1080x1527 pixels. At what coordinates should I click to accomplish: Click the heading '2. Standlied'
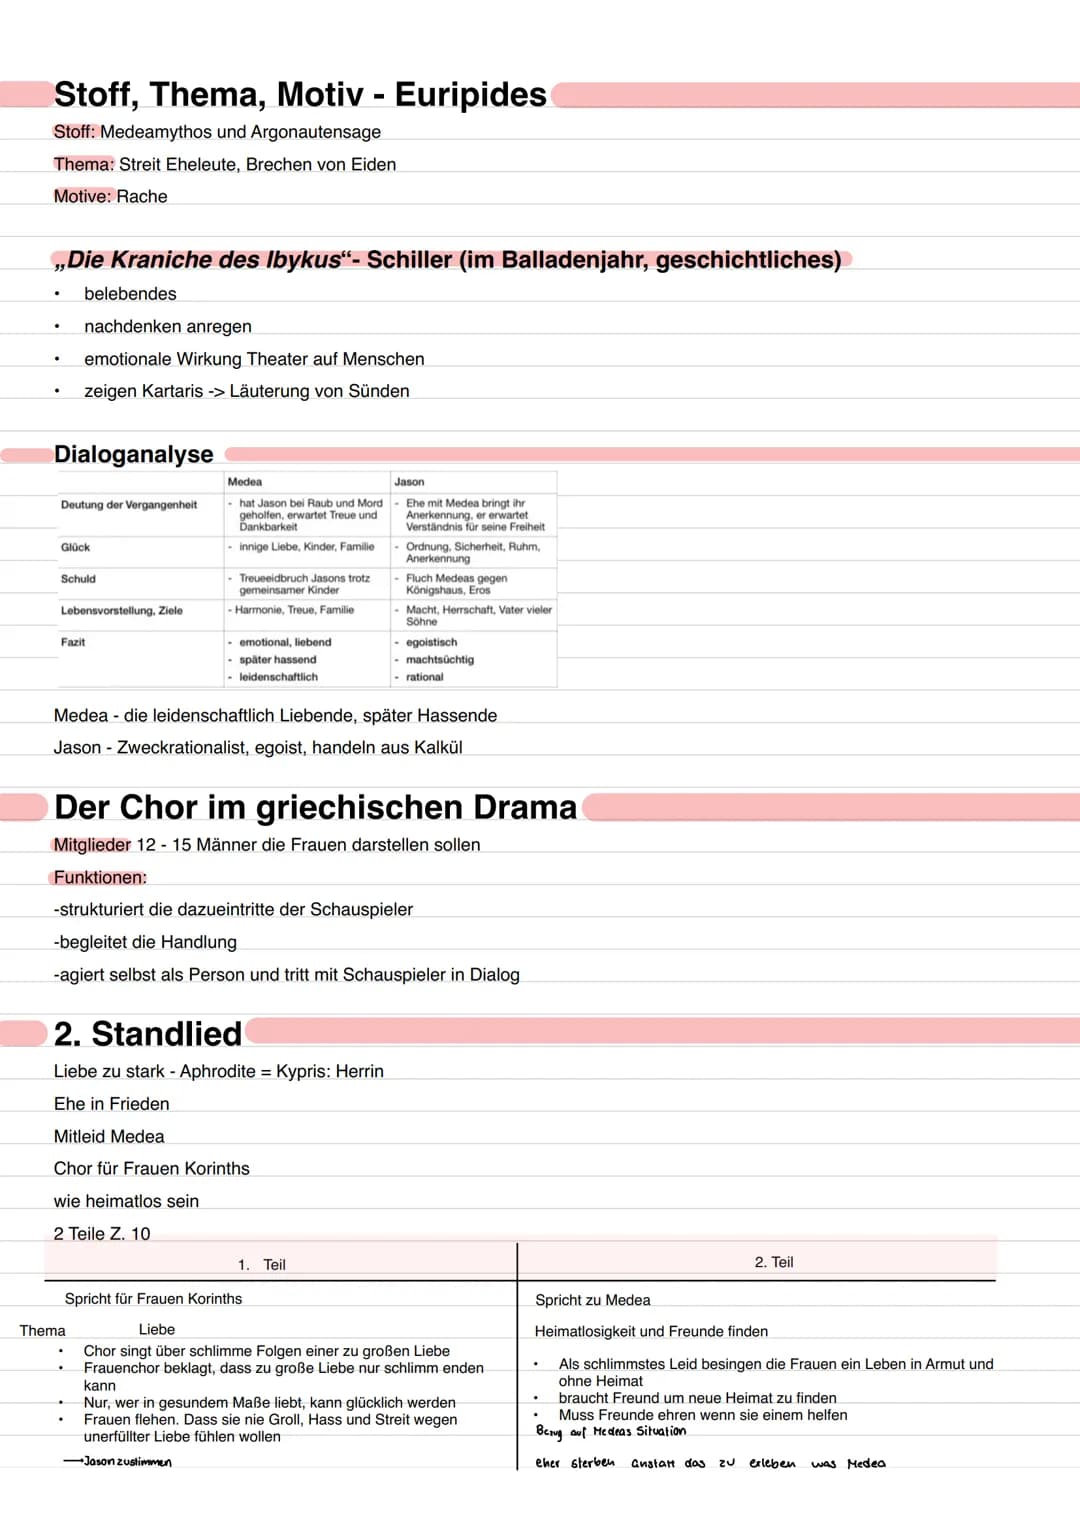(148, 1033)
